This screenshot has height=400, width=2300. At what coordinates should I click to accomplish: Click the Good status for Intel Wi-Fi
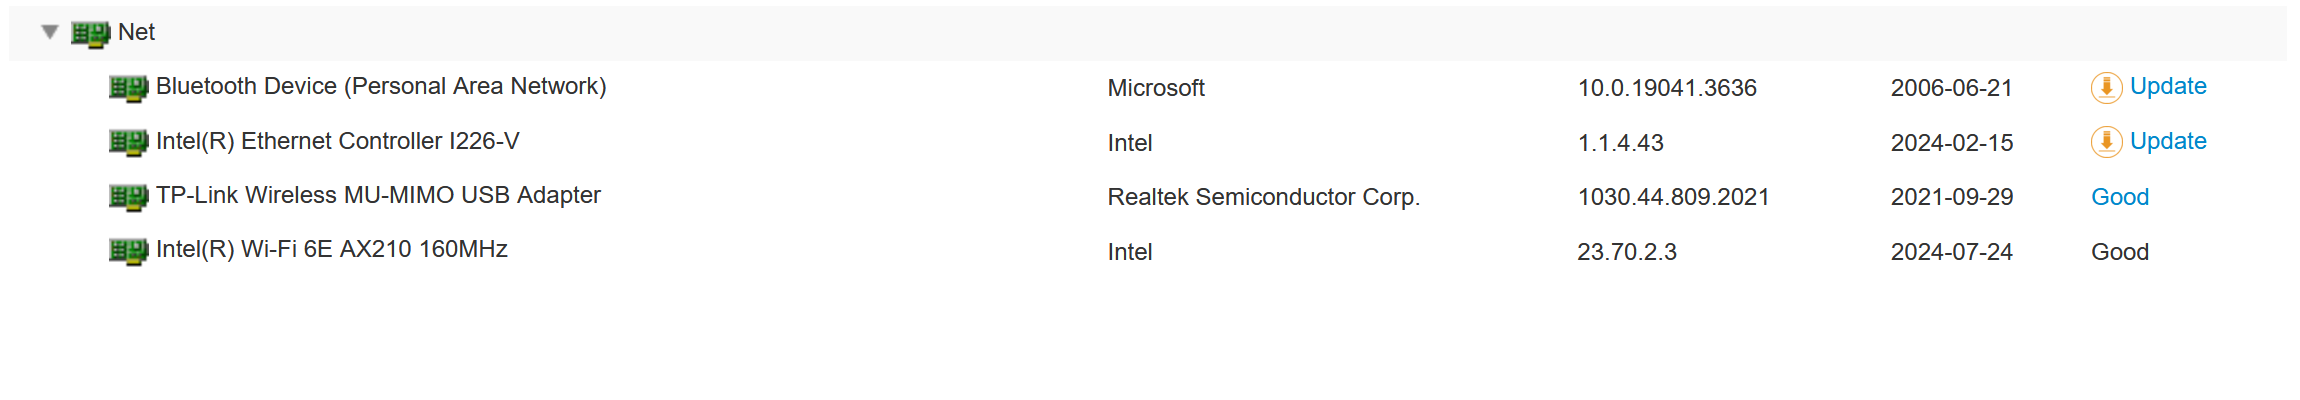[2120, 252]
